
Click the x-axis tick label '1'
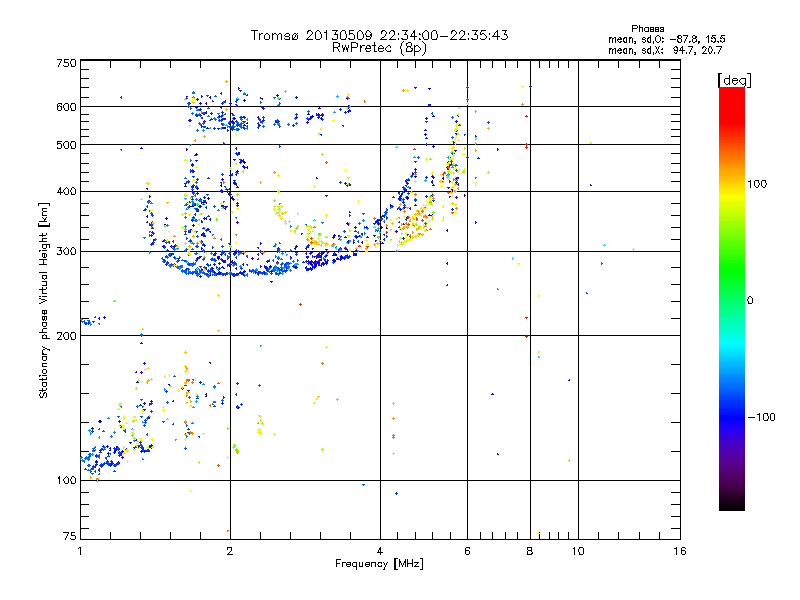tap(80, 551)
